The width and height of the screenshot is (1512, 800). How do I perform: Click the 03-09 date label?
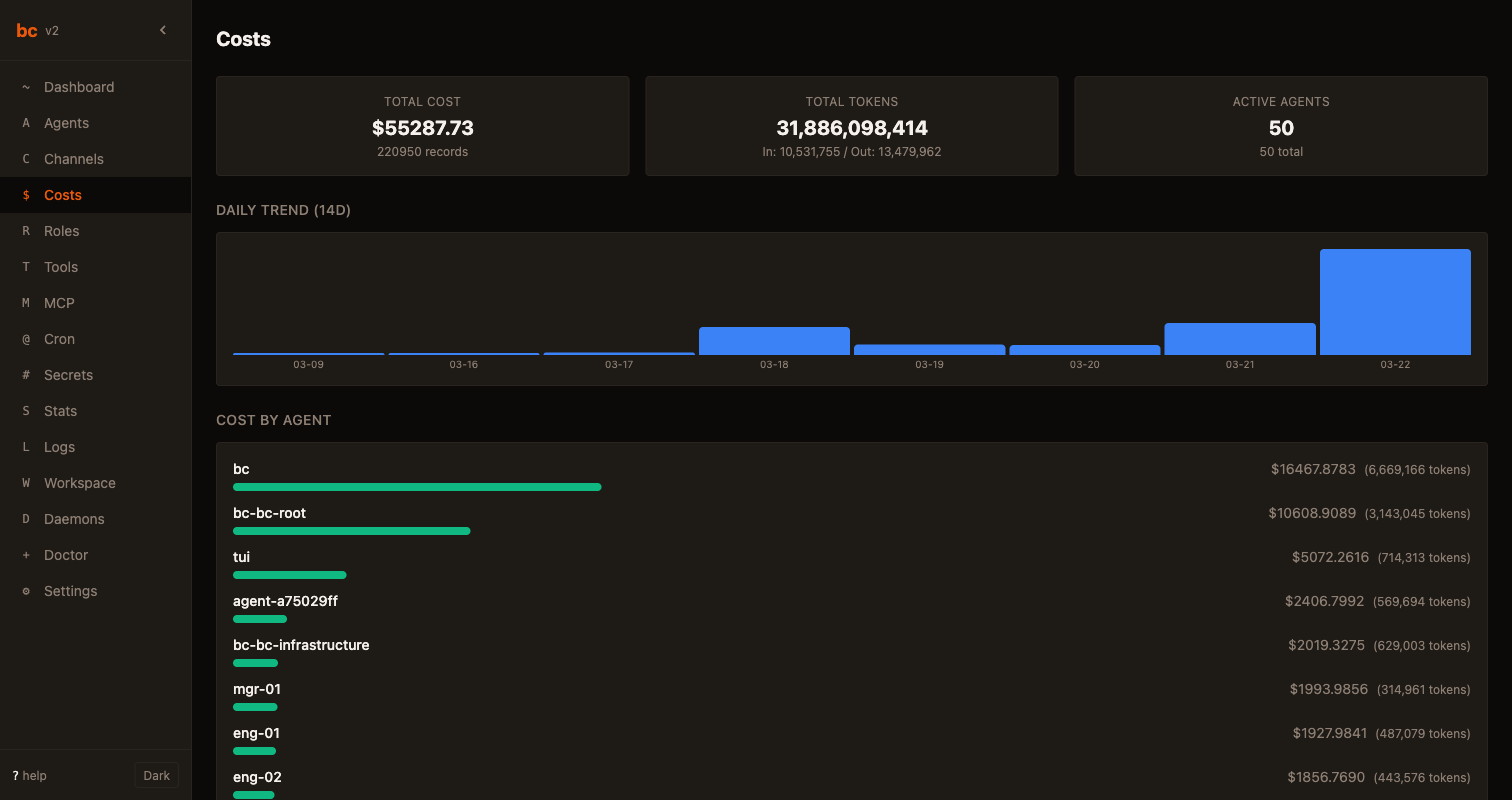pyautogui.click(x=308, y=365)
